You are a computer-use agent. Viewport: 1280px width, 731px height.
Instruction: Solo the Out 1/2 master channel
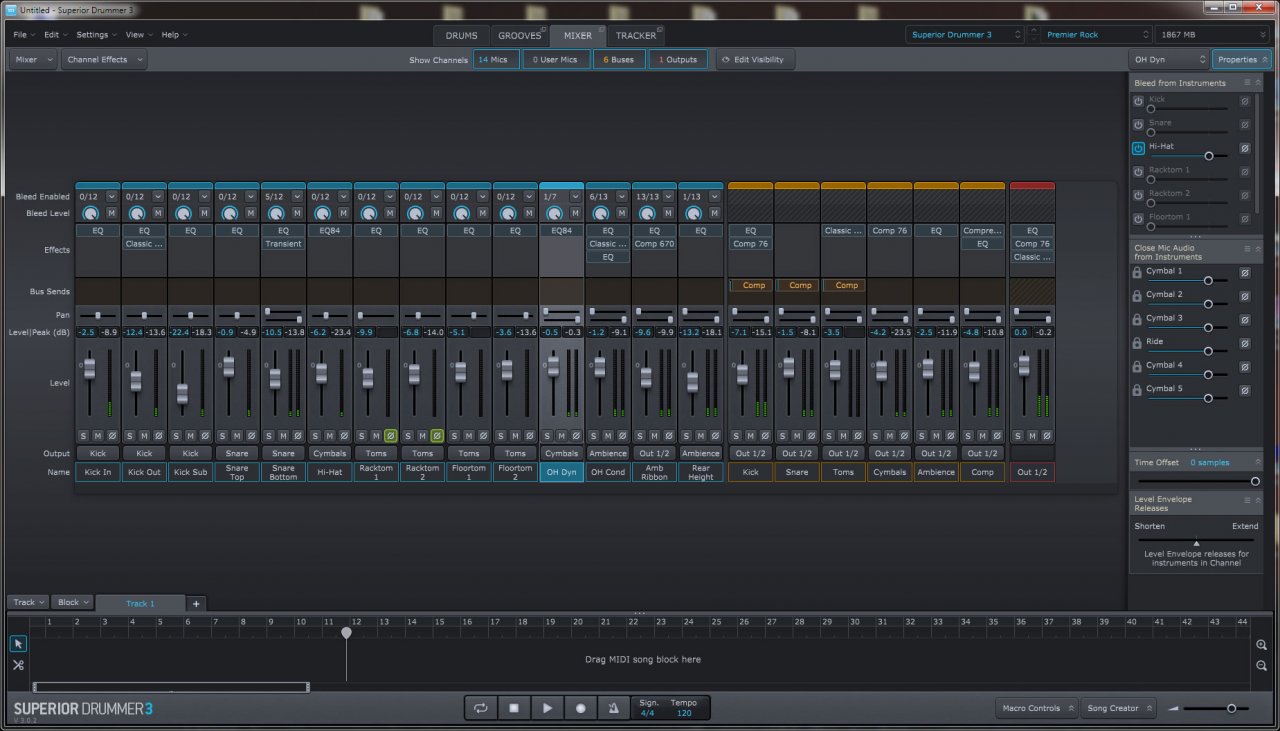pos(1017,436)
